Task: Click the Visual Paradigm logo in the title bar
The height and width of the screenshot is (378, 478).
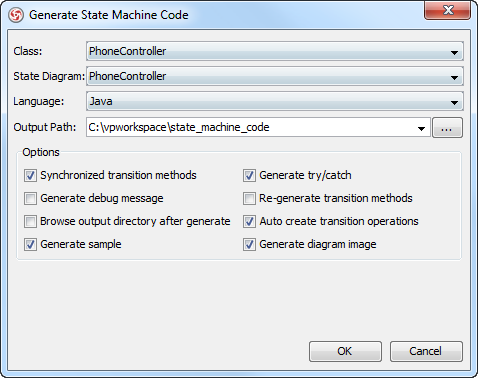Action: click(16, 15)
